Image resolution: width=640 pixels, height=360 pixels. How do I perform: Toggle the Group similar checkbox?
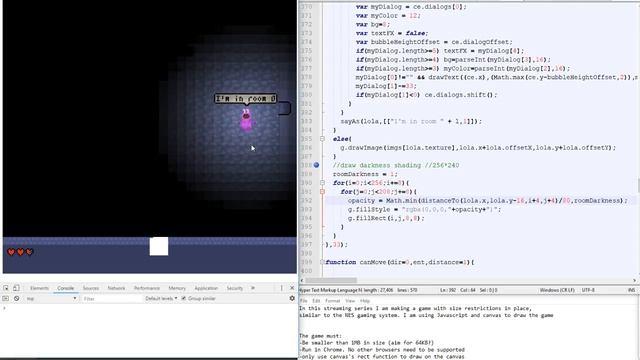[x=184, y=298]
